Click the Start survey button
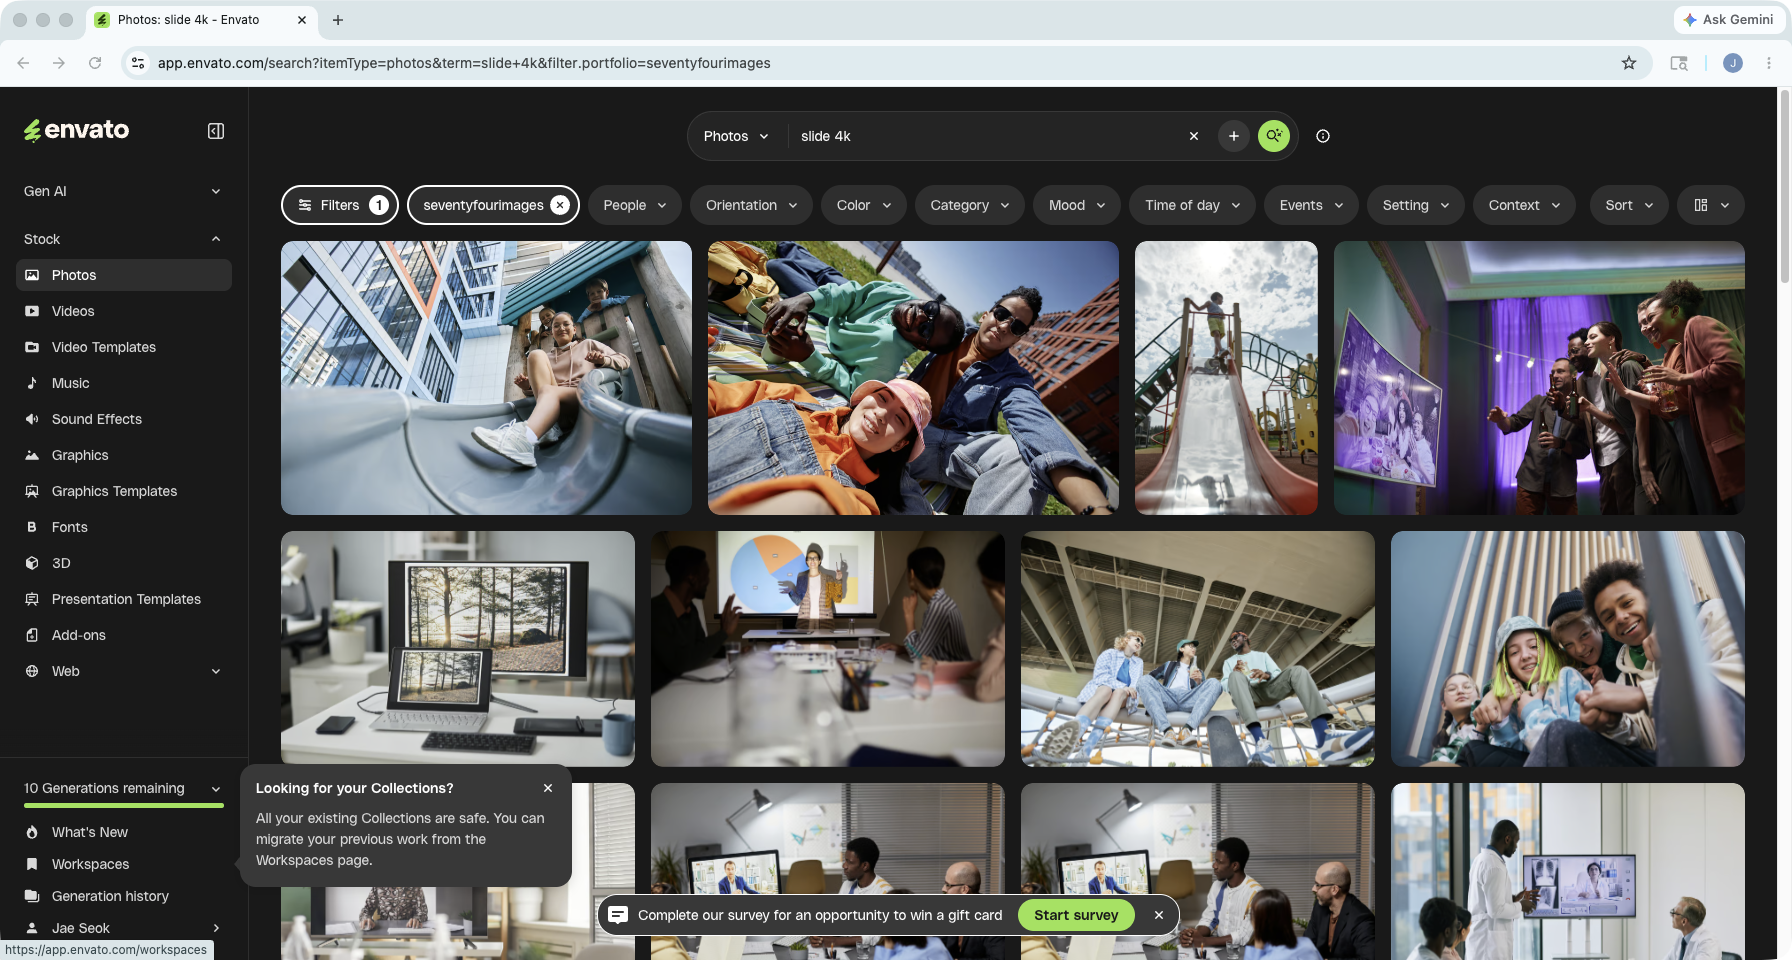The image size is (1792, 960). click(1076, 915)
